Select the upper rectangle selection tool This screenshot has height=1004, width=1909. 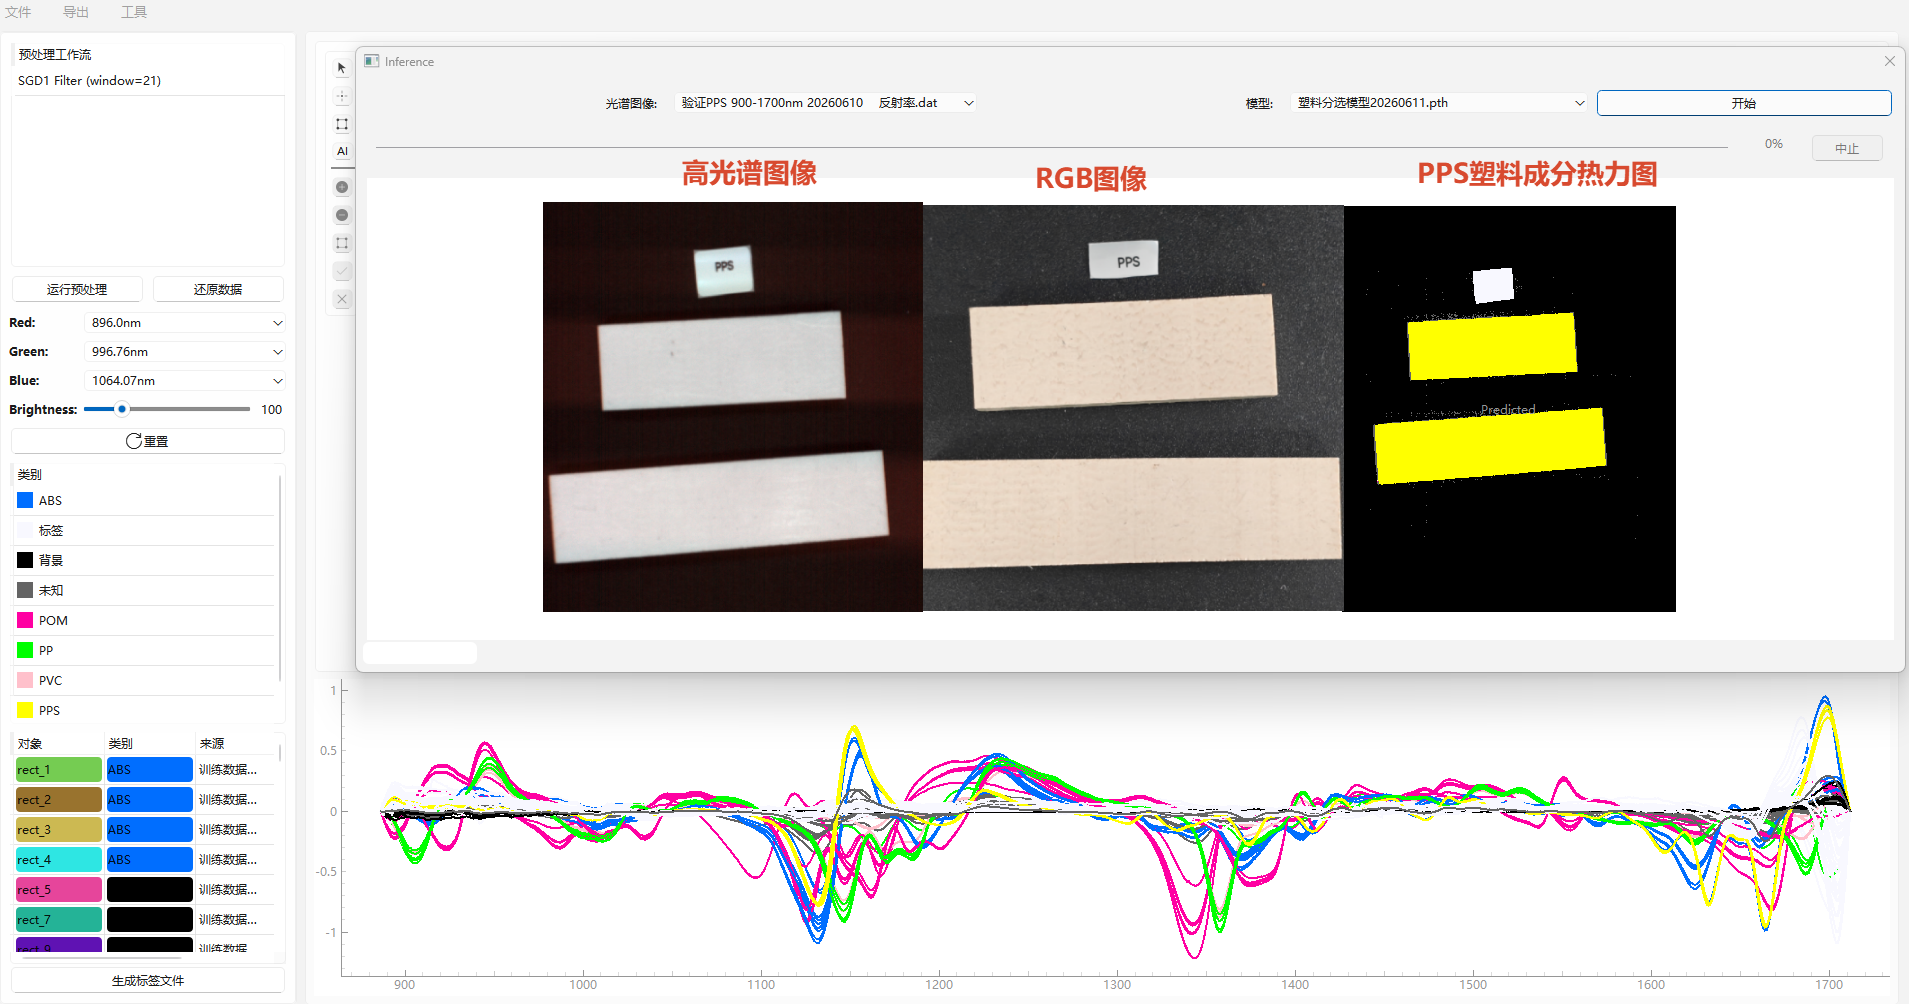[342, 125]
